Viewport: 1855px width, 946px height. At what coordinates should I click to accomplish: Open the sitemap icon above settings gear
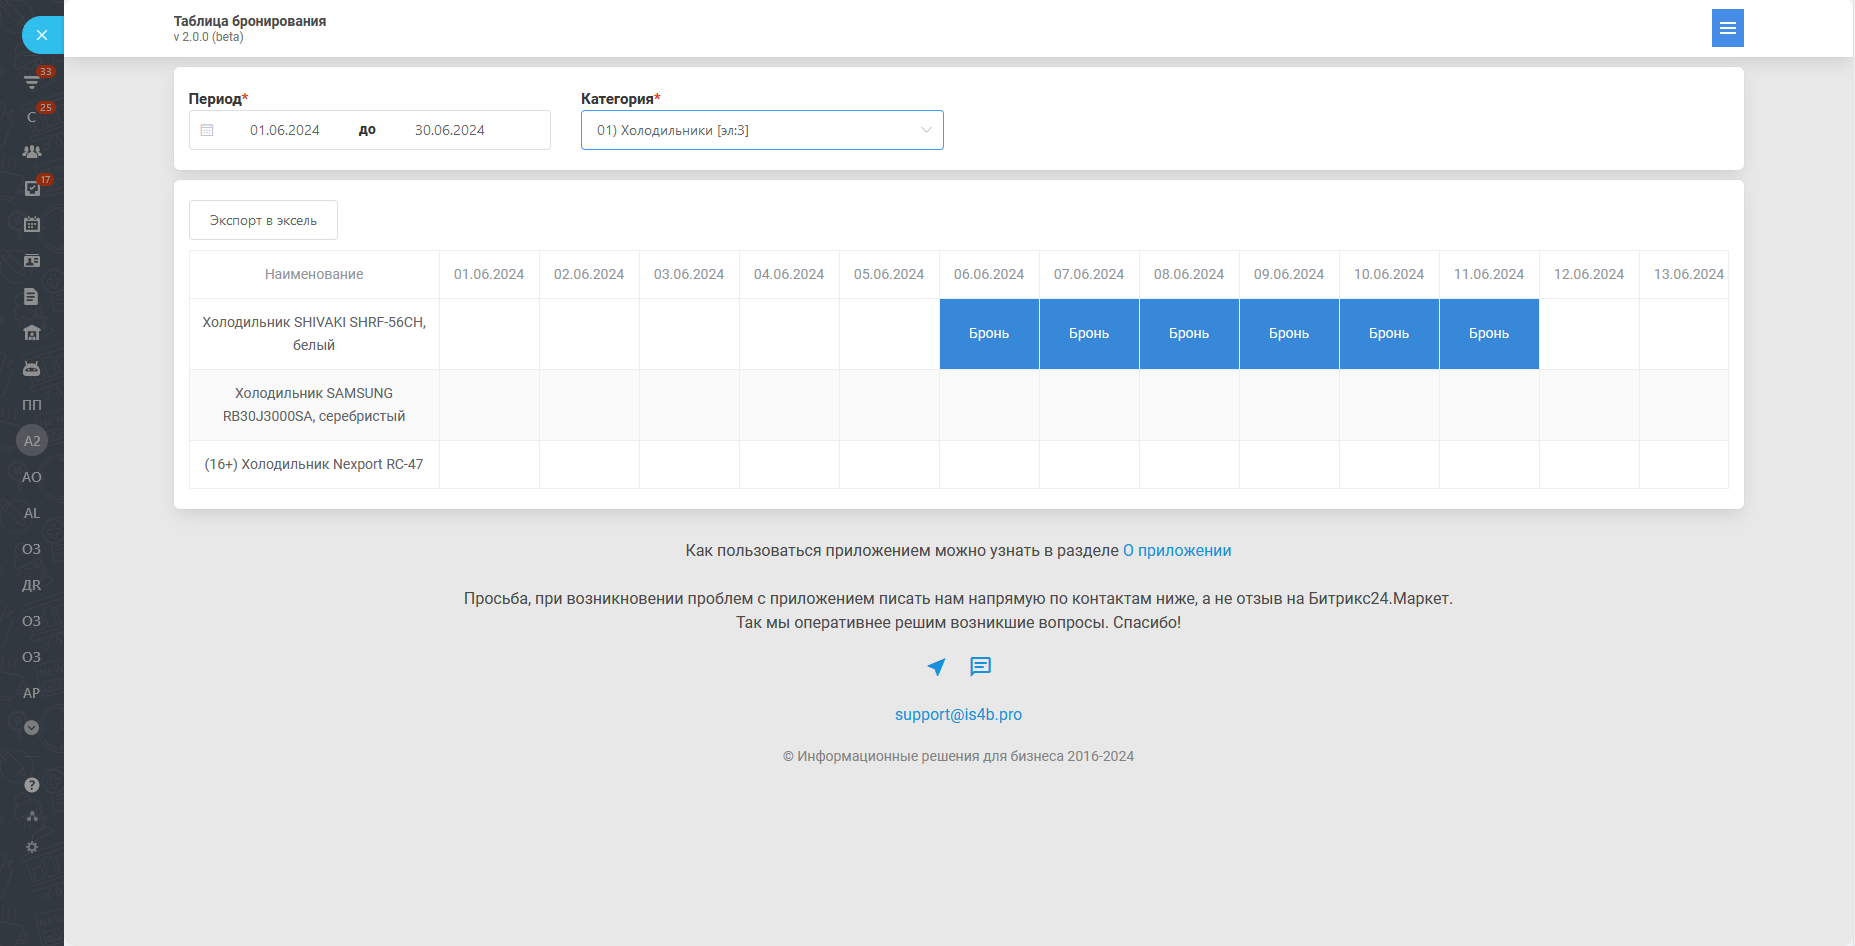tap(32, 816)
